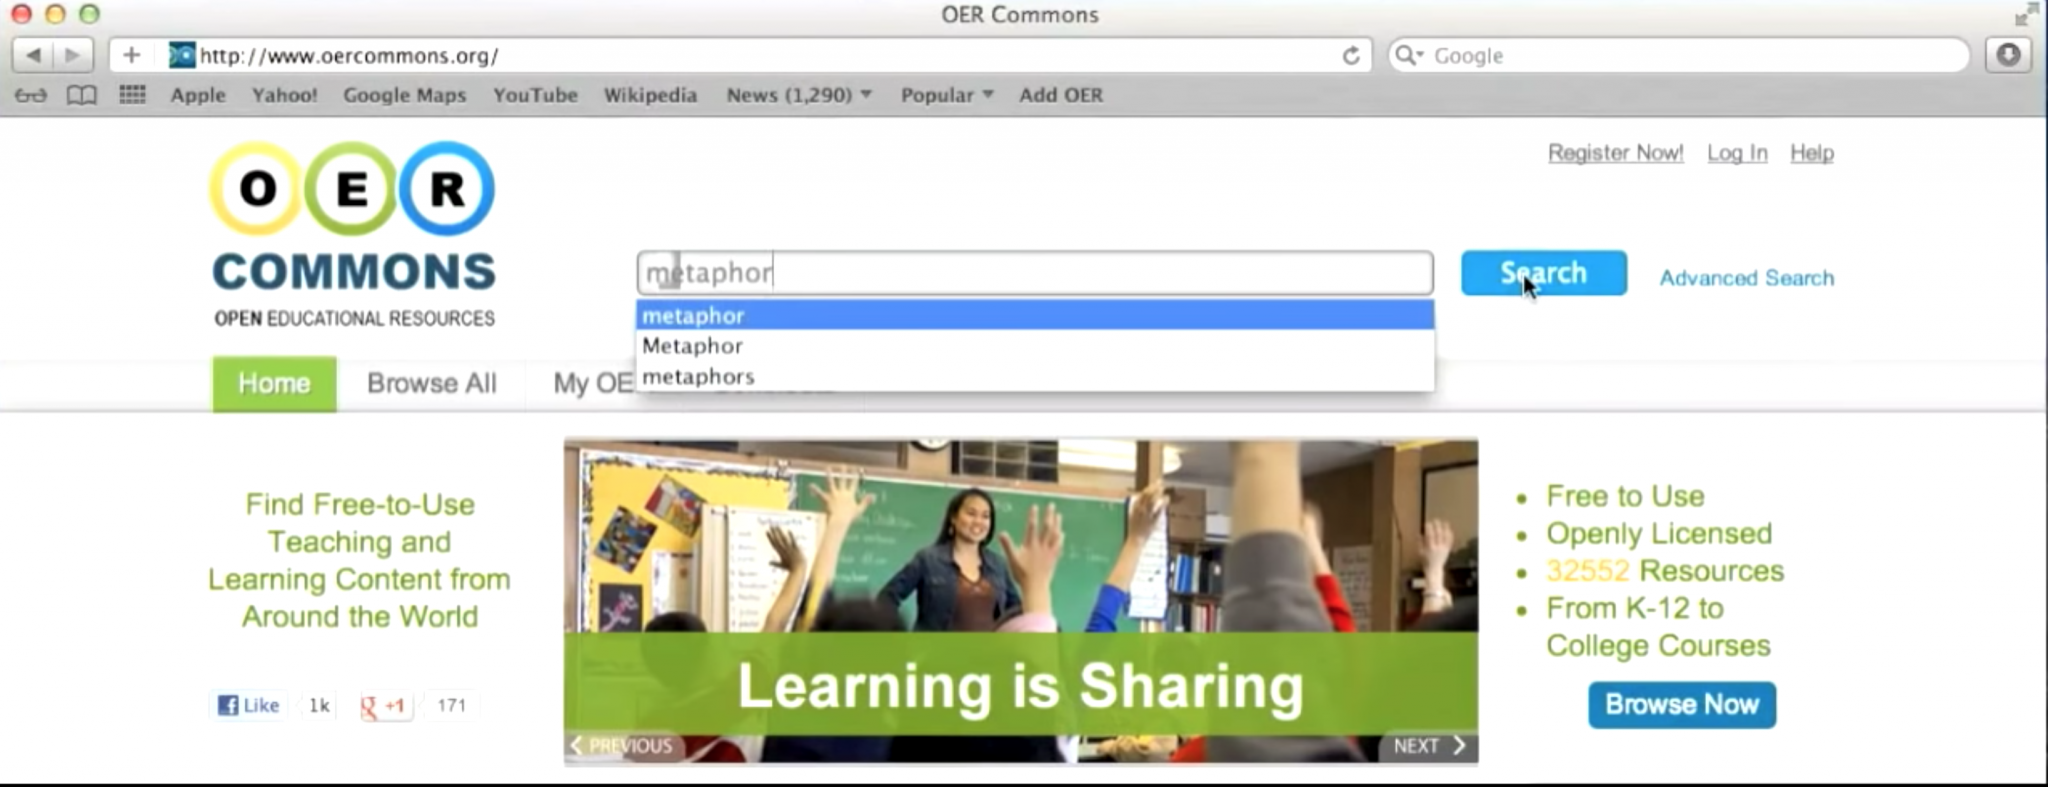Open the My OER tab

point(593,384)
